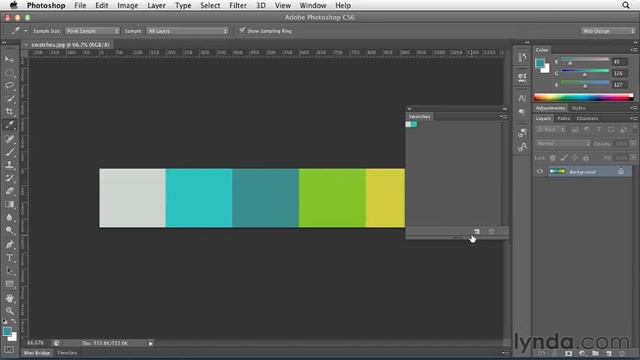Select the Hand tool
Viewport: 640px width, 360px height.
point(9,298)
